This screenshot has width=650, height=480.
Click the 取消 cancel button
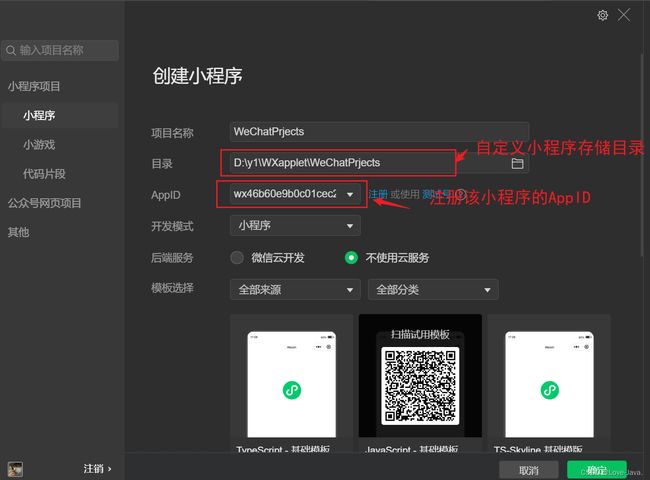tap(529, 470)
